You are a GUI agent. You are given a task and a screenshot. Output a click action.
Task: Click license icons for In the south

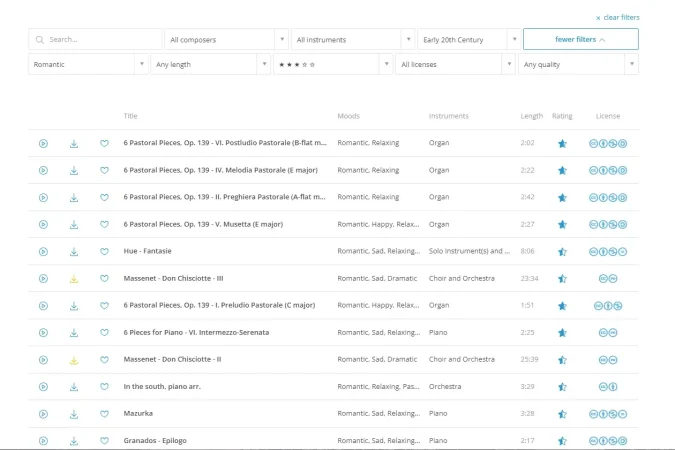click(608, 387)
